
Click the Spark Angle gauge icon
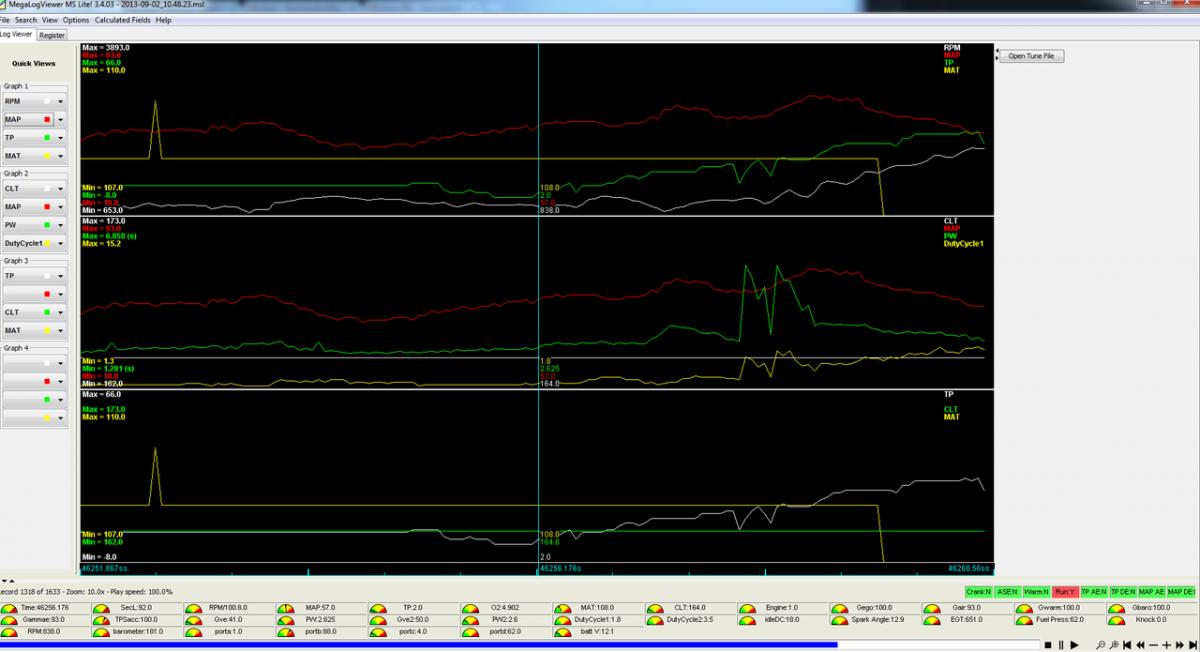[x=838, y=619]
